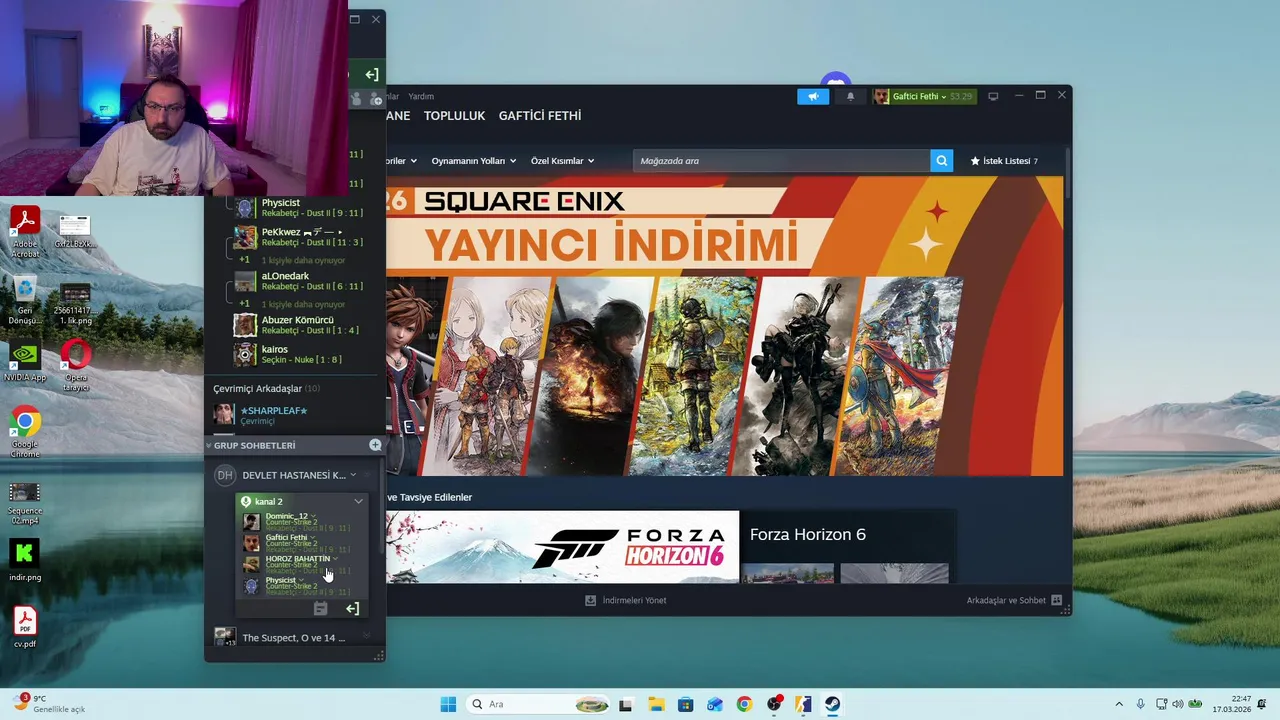Click Steam icon in taskbar
The image size is (1280, 720).
coord(832,704)
